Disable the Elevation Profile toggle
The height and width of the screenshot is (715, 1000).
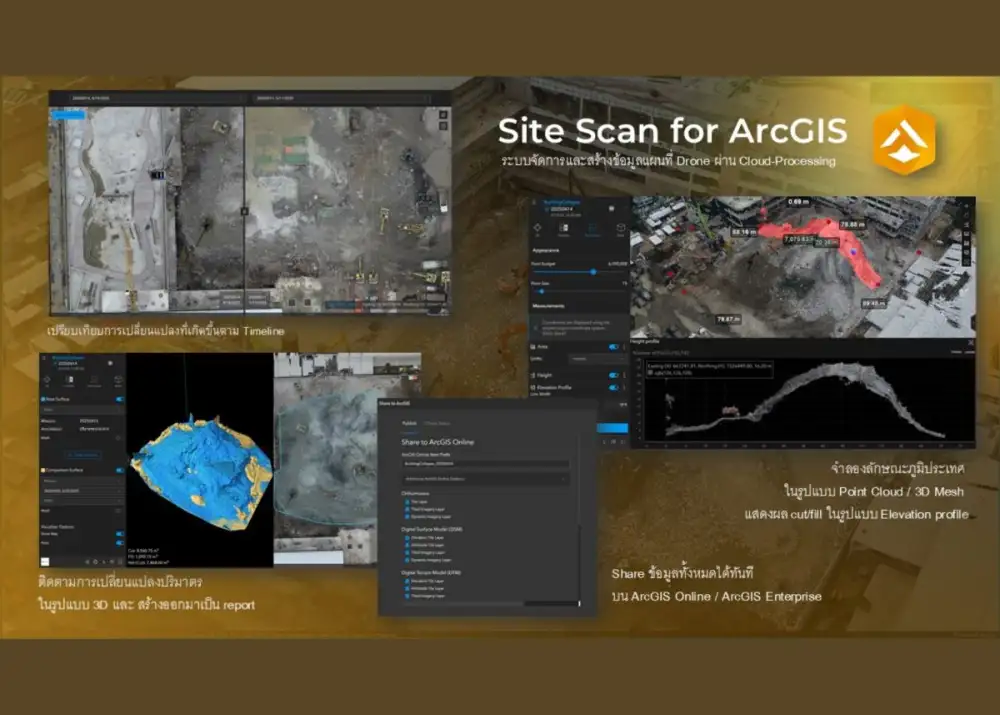coord(614,388)
